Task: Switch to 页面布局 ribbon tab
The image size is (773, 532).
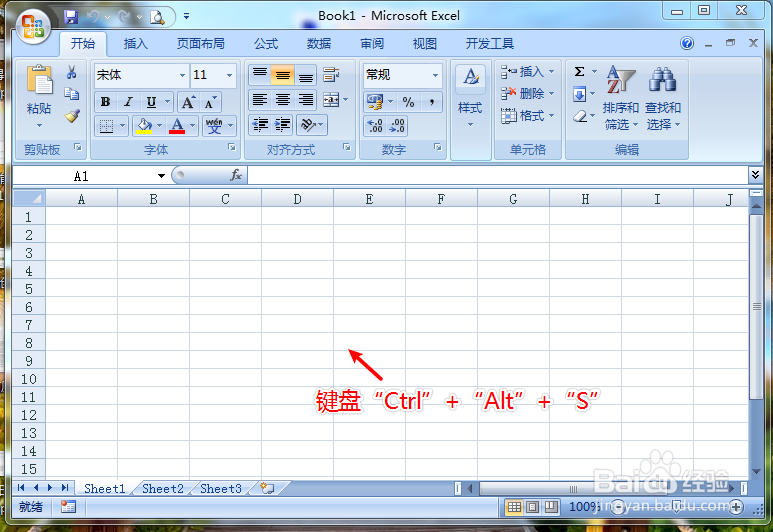Action: coord(201,44)
